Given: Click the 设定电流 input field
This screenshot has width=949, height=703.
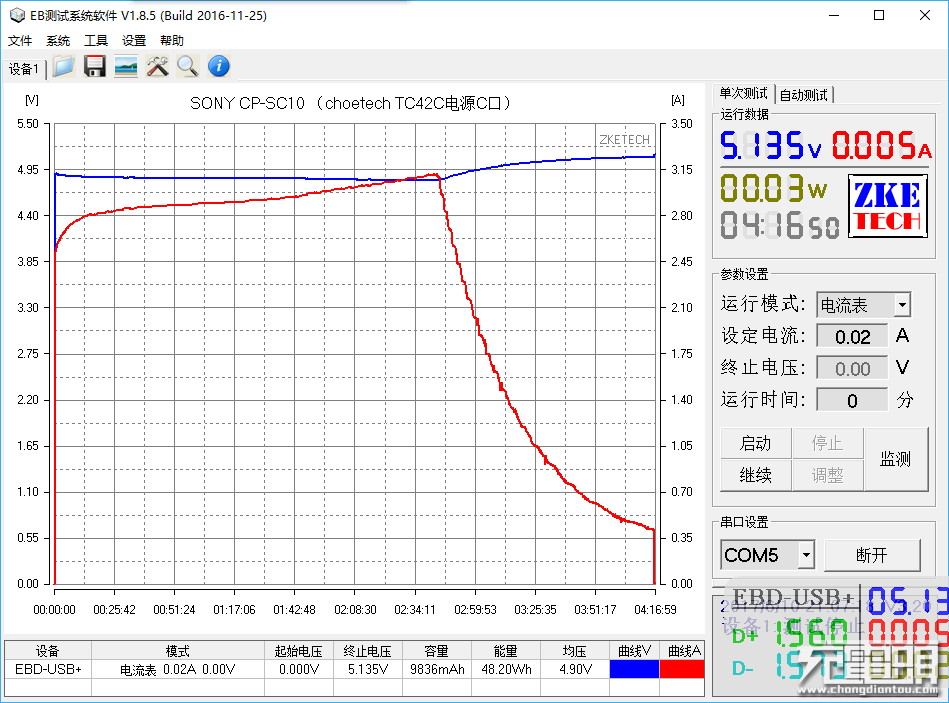Looking at the screenshot, I should (852, 336).
